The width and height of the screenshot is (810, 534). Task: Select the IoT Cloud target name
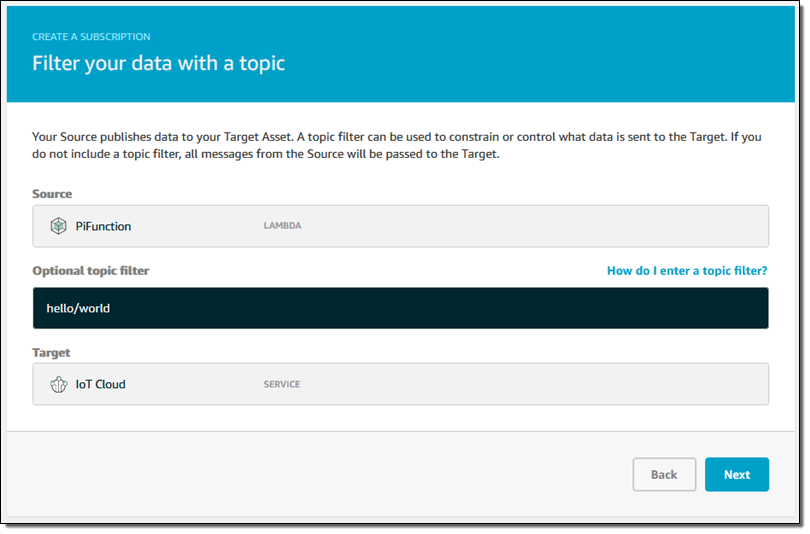[101, 384]
